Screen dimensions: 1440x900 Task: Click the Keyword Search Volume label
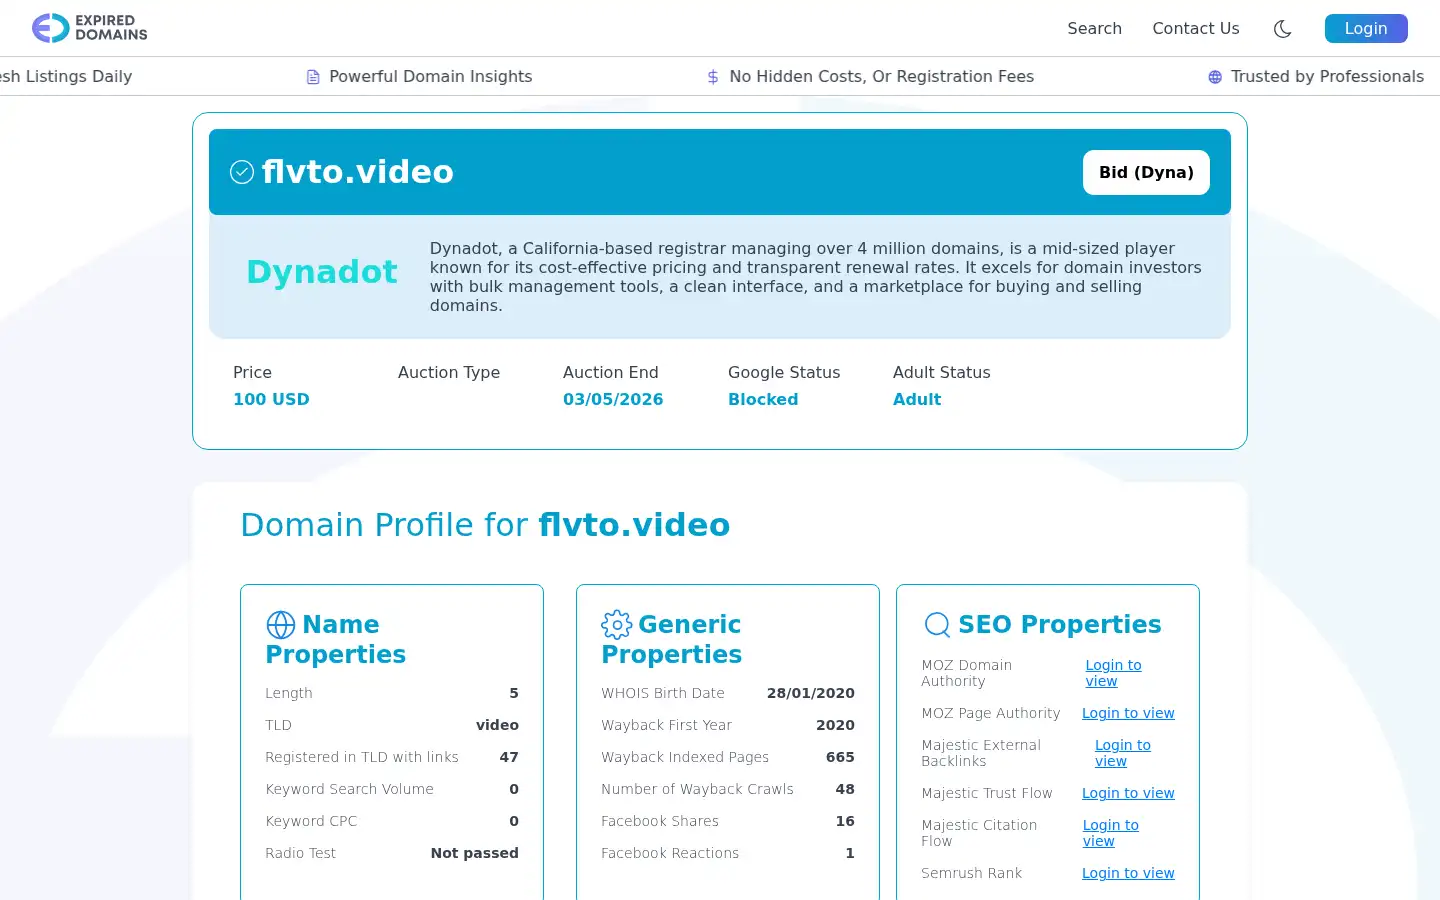[349, 789]
